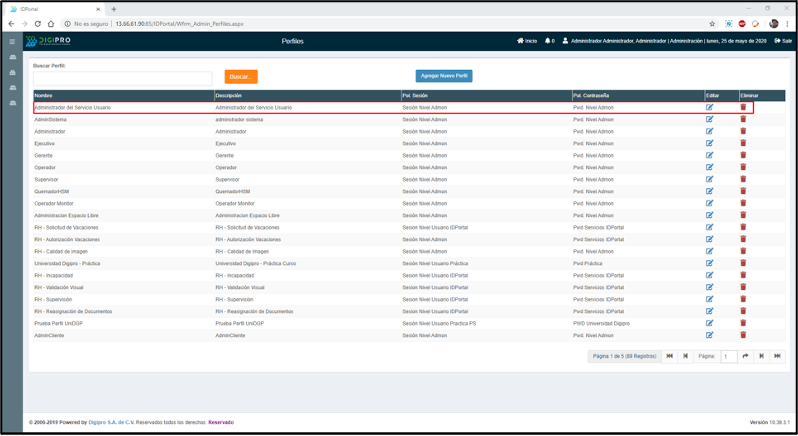Screen dimensions: 798x436
Task: Delete the Operador profile
Action: click(x=743, y=167)
